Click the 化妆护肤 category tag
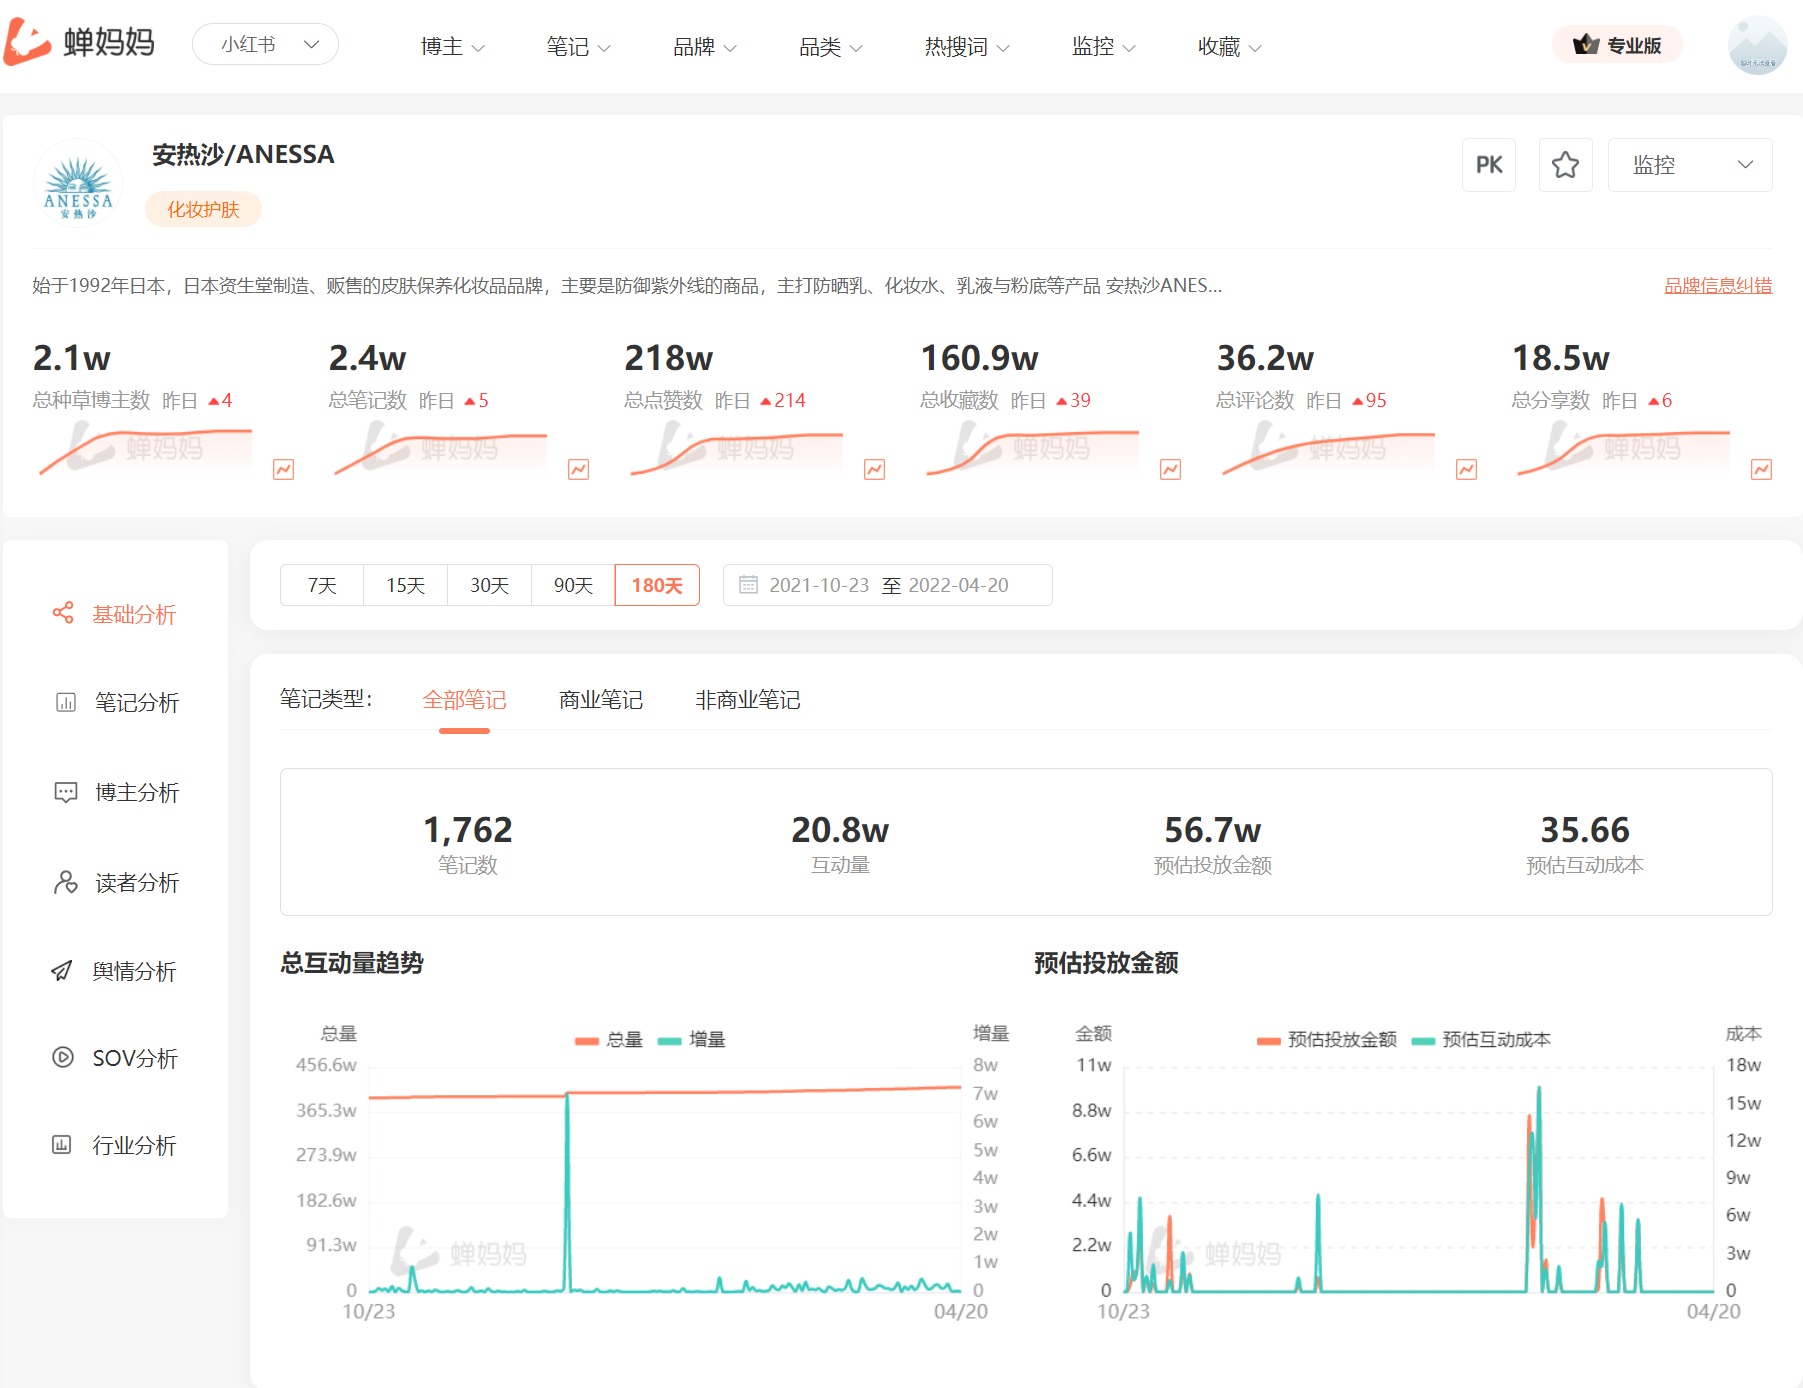The width and height of the screenshot is (1803, 1388). click(203, 209)
